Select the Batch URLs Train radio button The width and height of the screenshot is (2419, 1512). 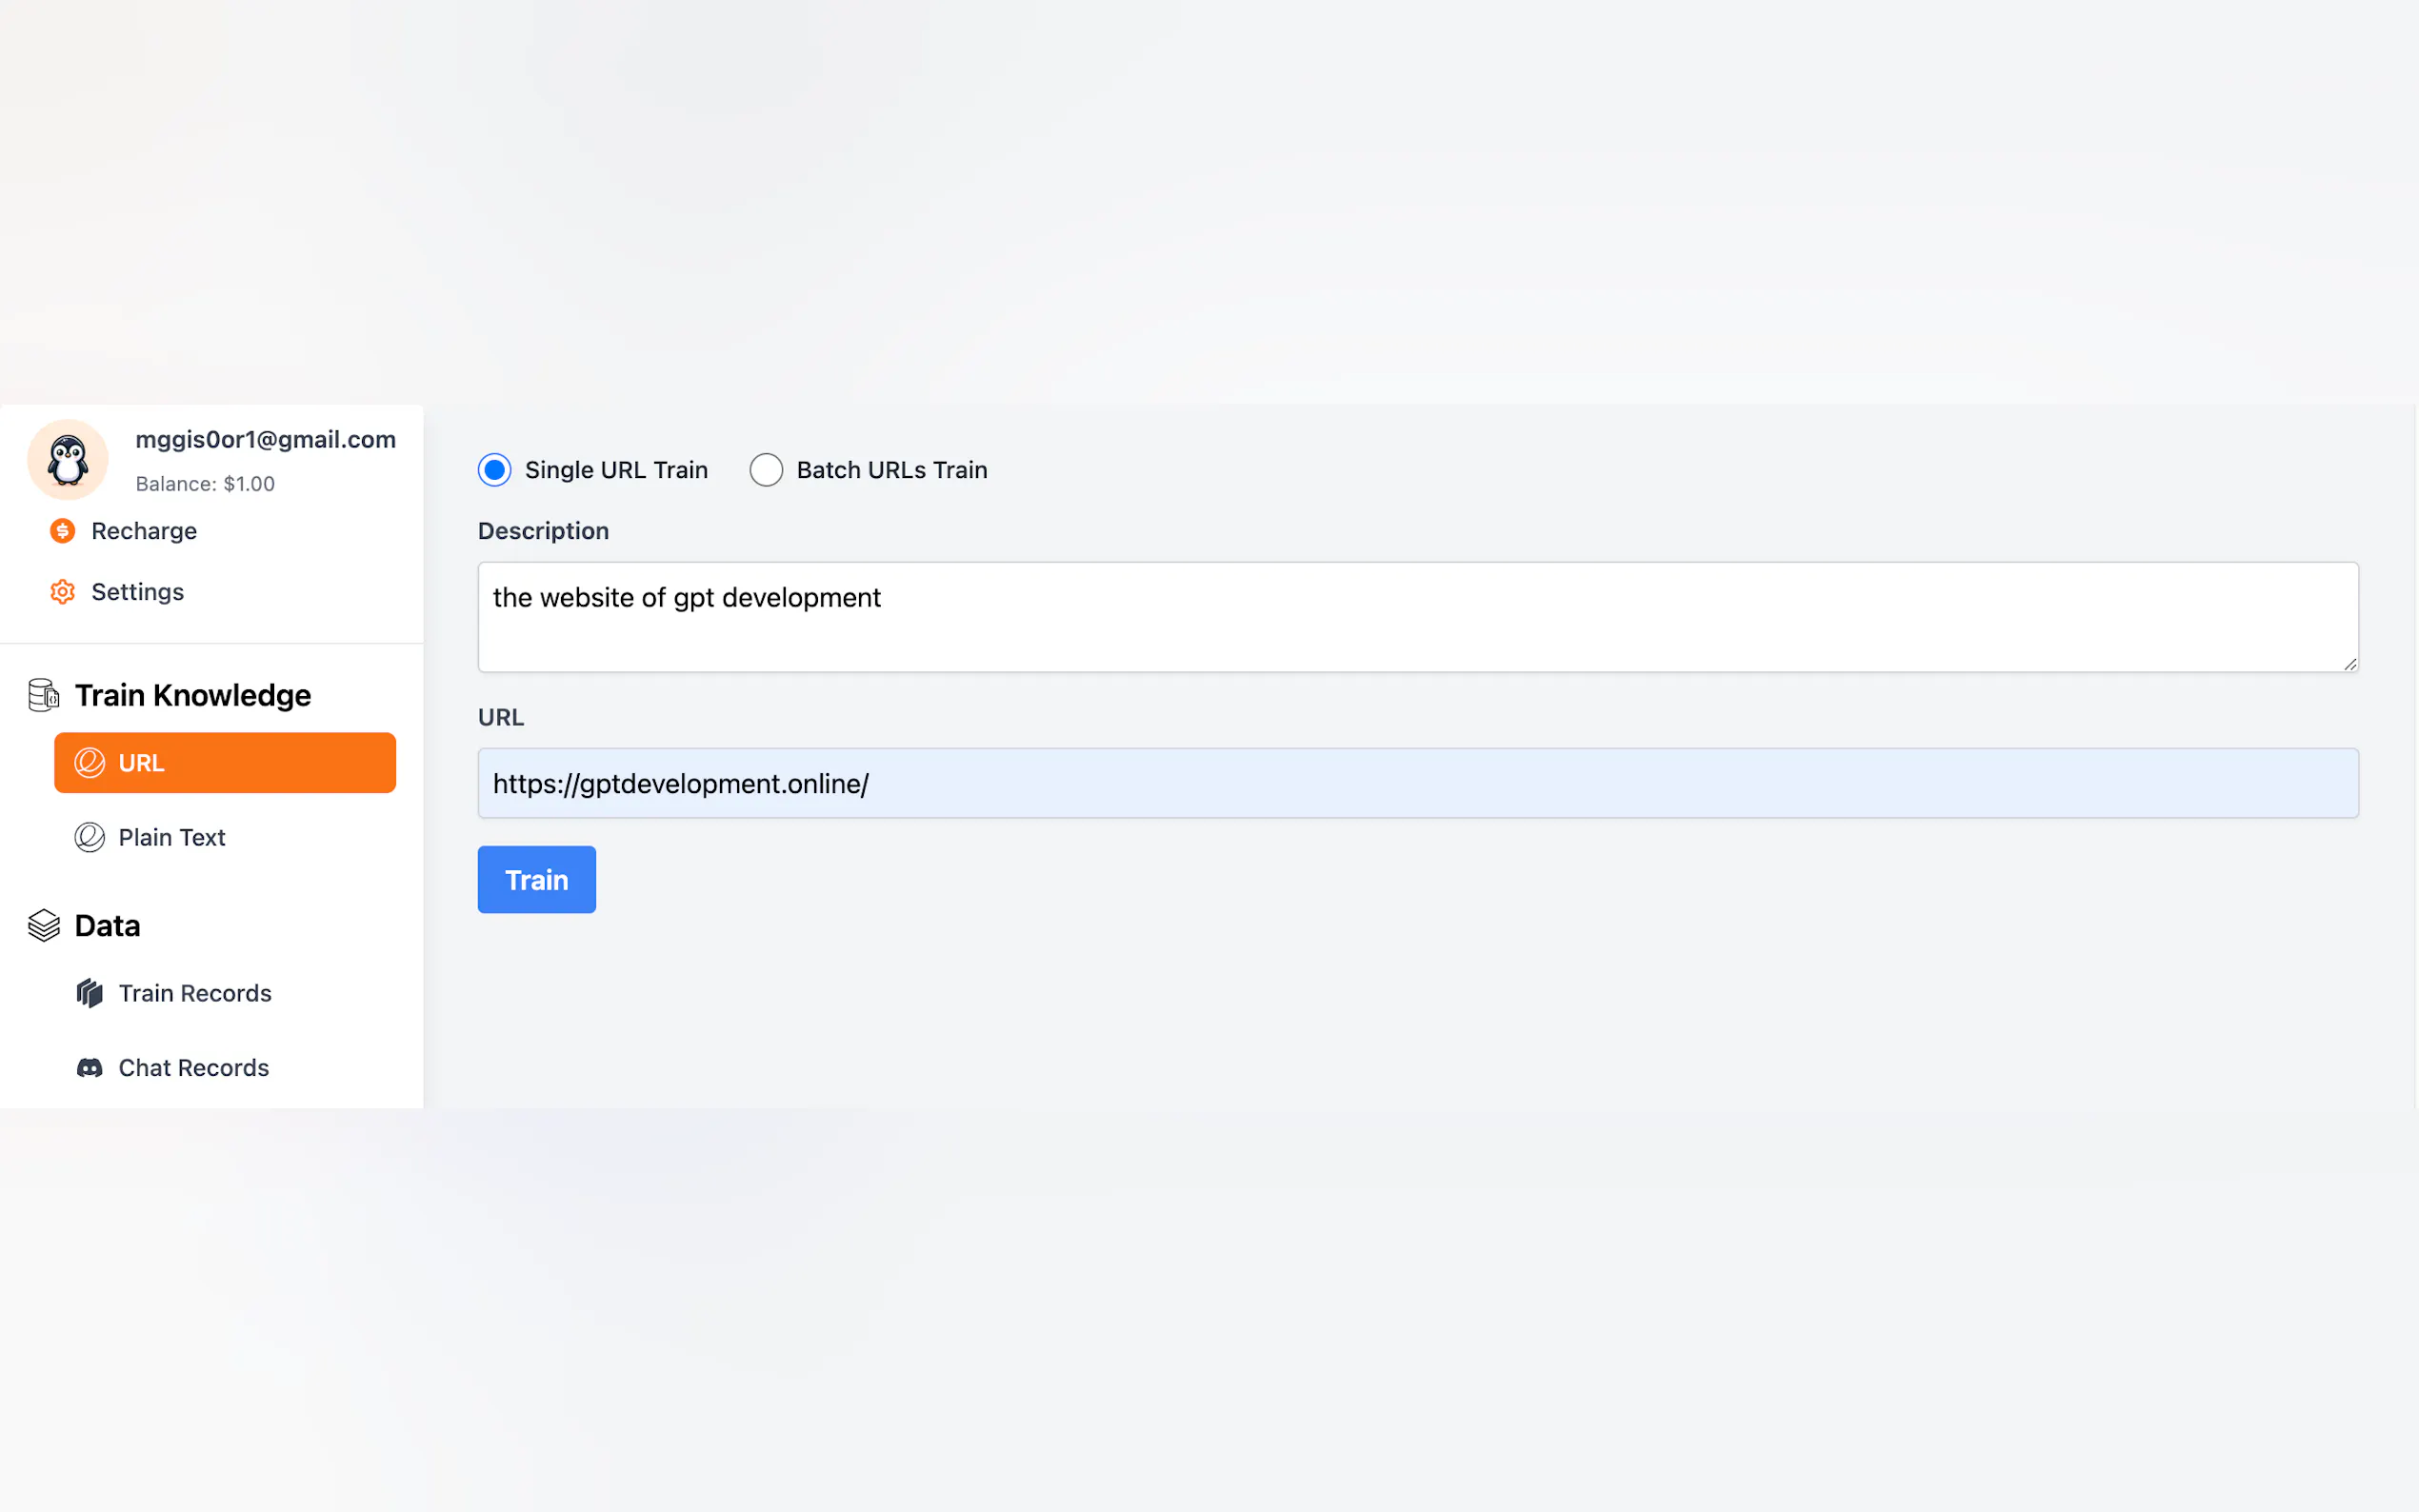766,470
